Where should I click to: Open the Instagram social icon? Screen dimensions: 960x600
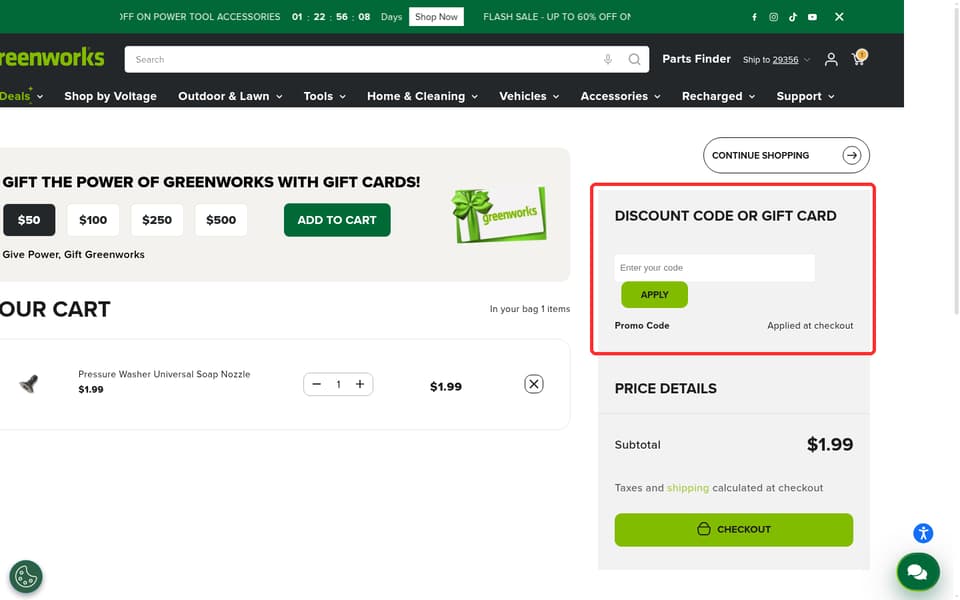[x=773, y=17]
